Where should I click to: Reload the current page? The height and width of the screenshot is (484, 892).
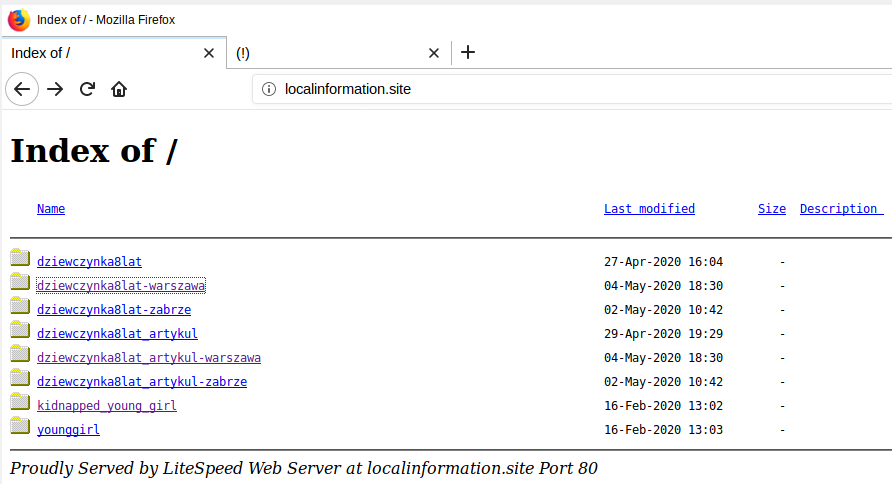87,89
